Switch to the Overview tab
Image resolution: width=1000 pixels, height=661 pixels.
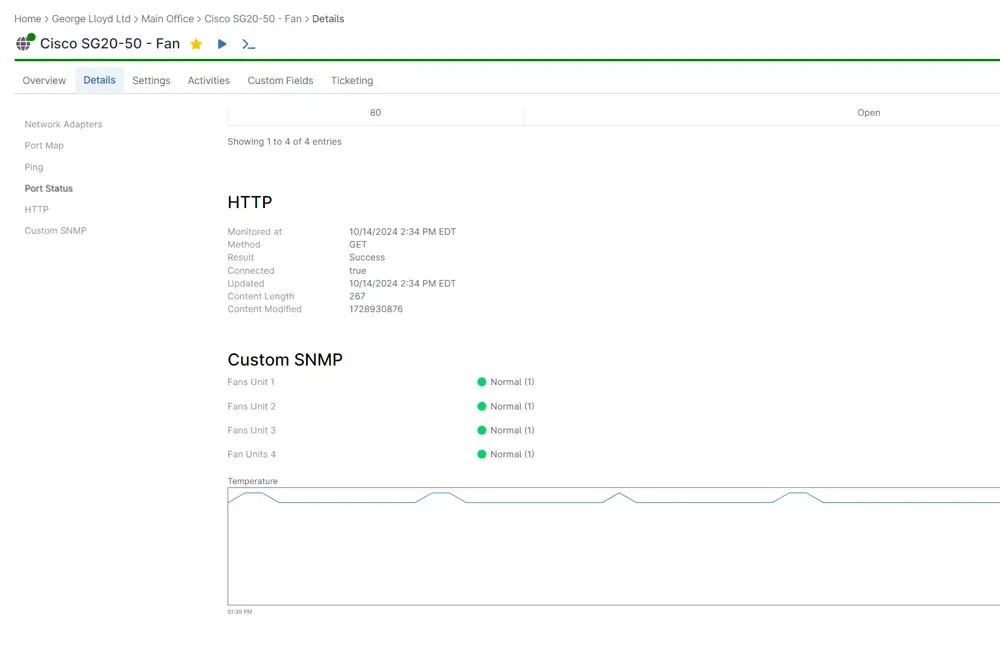click(44, 80)
